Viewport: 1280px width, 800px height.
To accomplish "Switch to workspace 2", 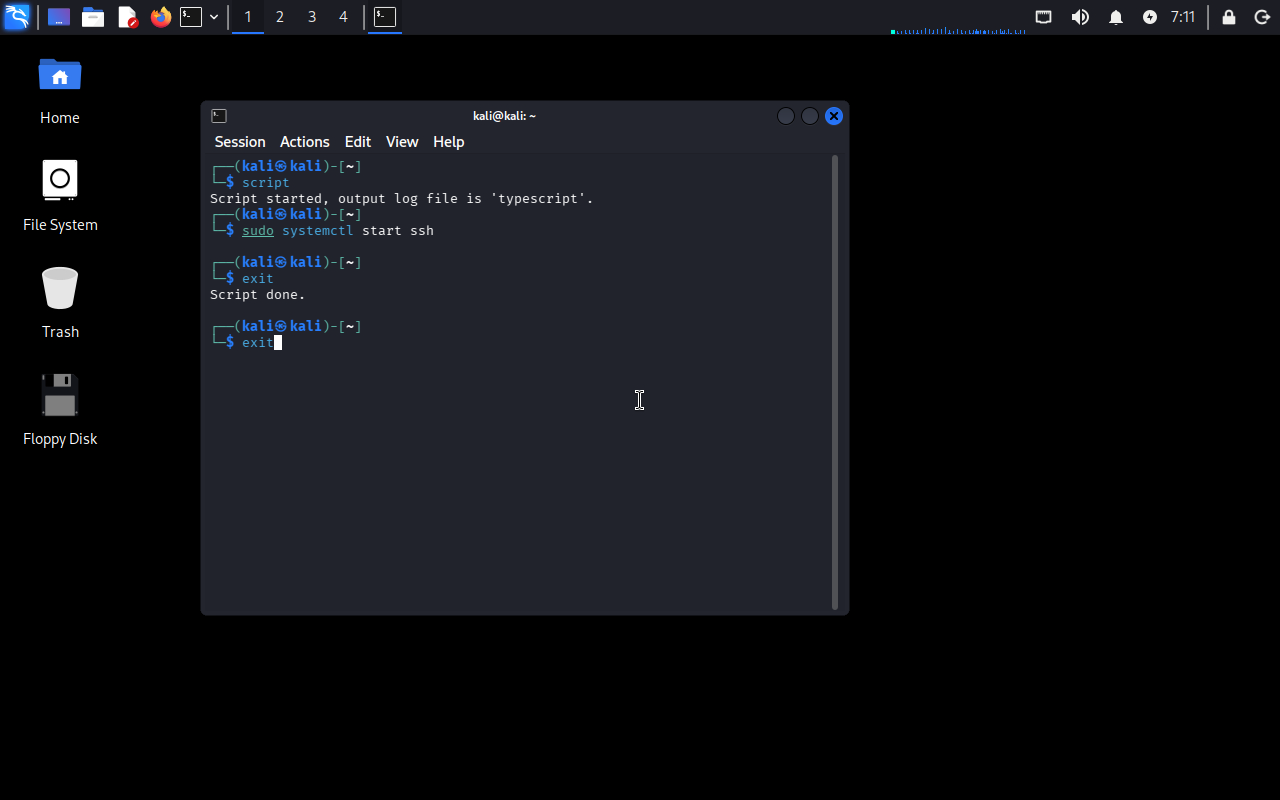I will (x=280, y=17).
